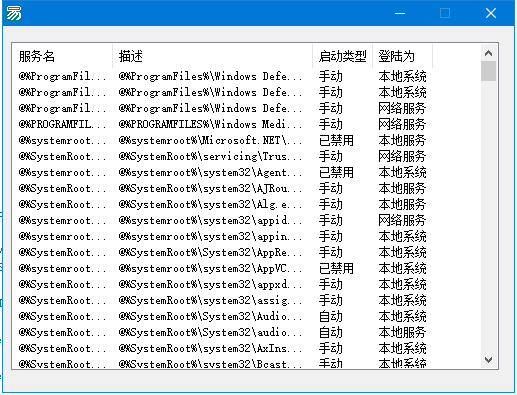This screenshot has width=517, height=395.
Task: Click 本地系统 in the appxd row
Action: tap(402, 284)
